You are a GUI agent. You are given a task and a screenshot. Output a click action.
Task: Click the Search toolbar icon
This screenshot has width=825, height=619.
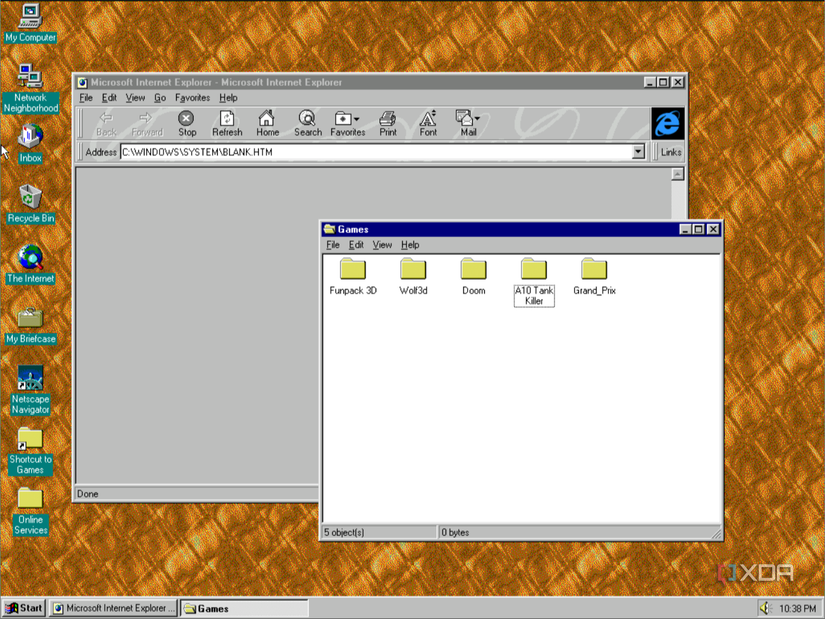[x=307, y=122]
